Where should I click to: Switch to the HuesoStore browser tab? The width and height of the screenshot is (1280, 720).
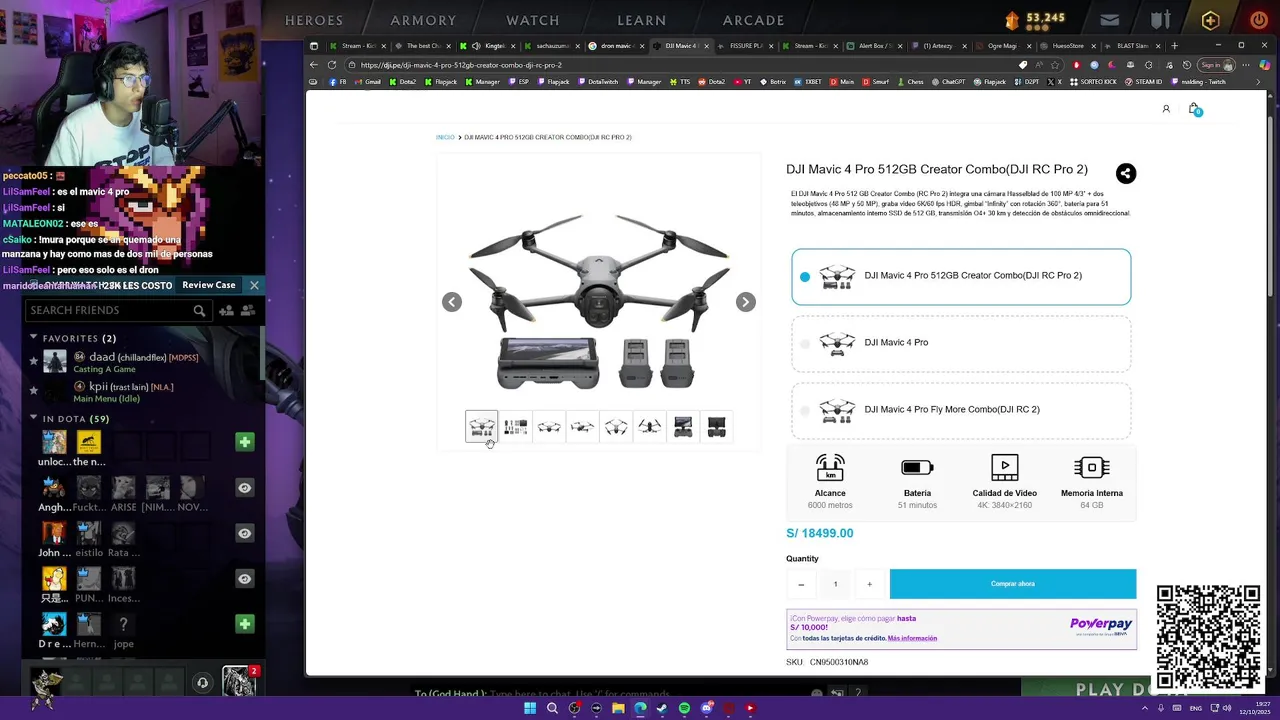coord(1067,45)
